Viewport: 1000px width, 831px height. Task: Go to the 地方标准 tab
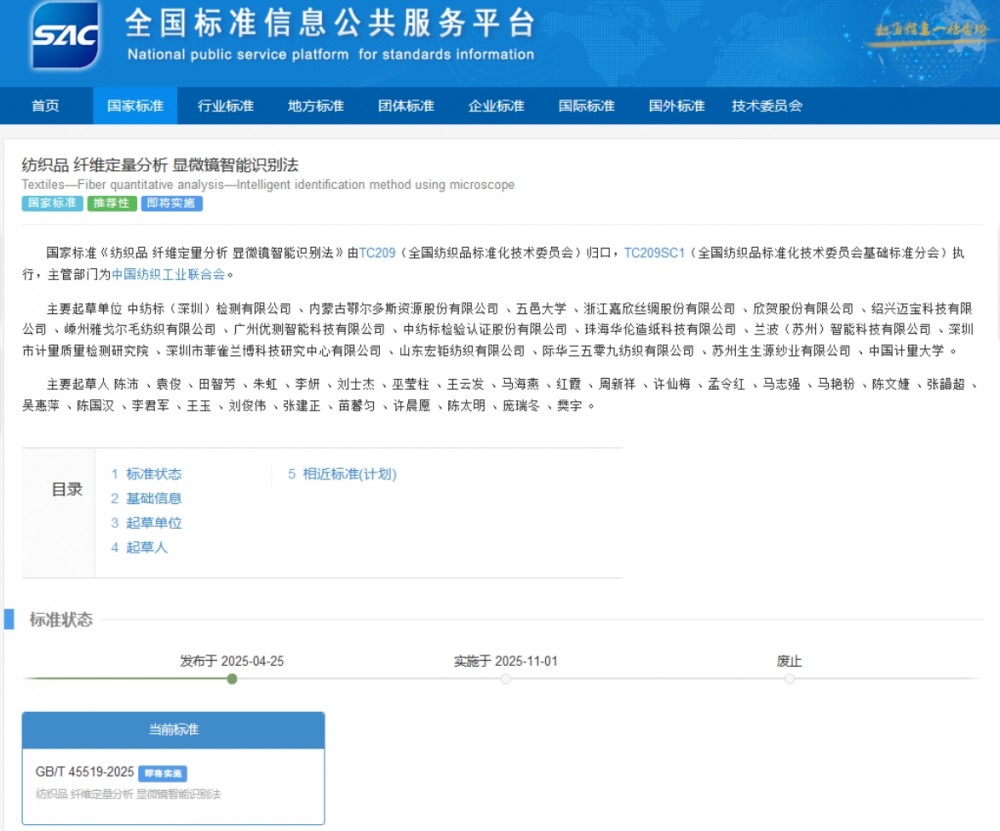316,106
